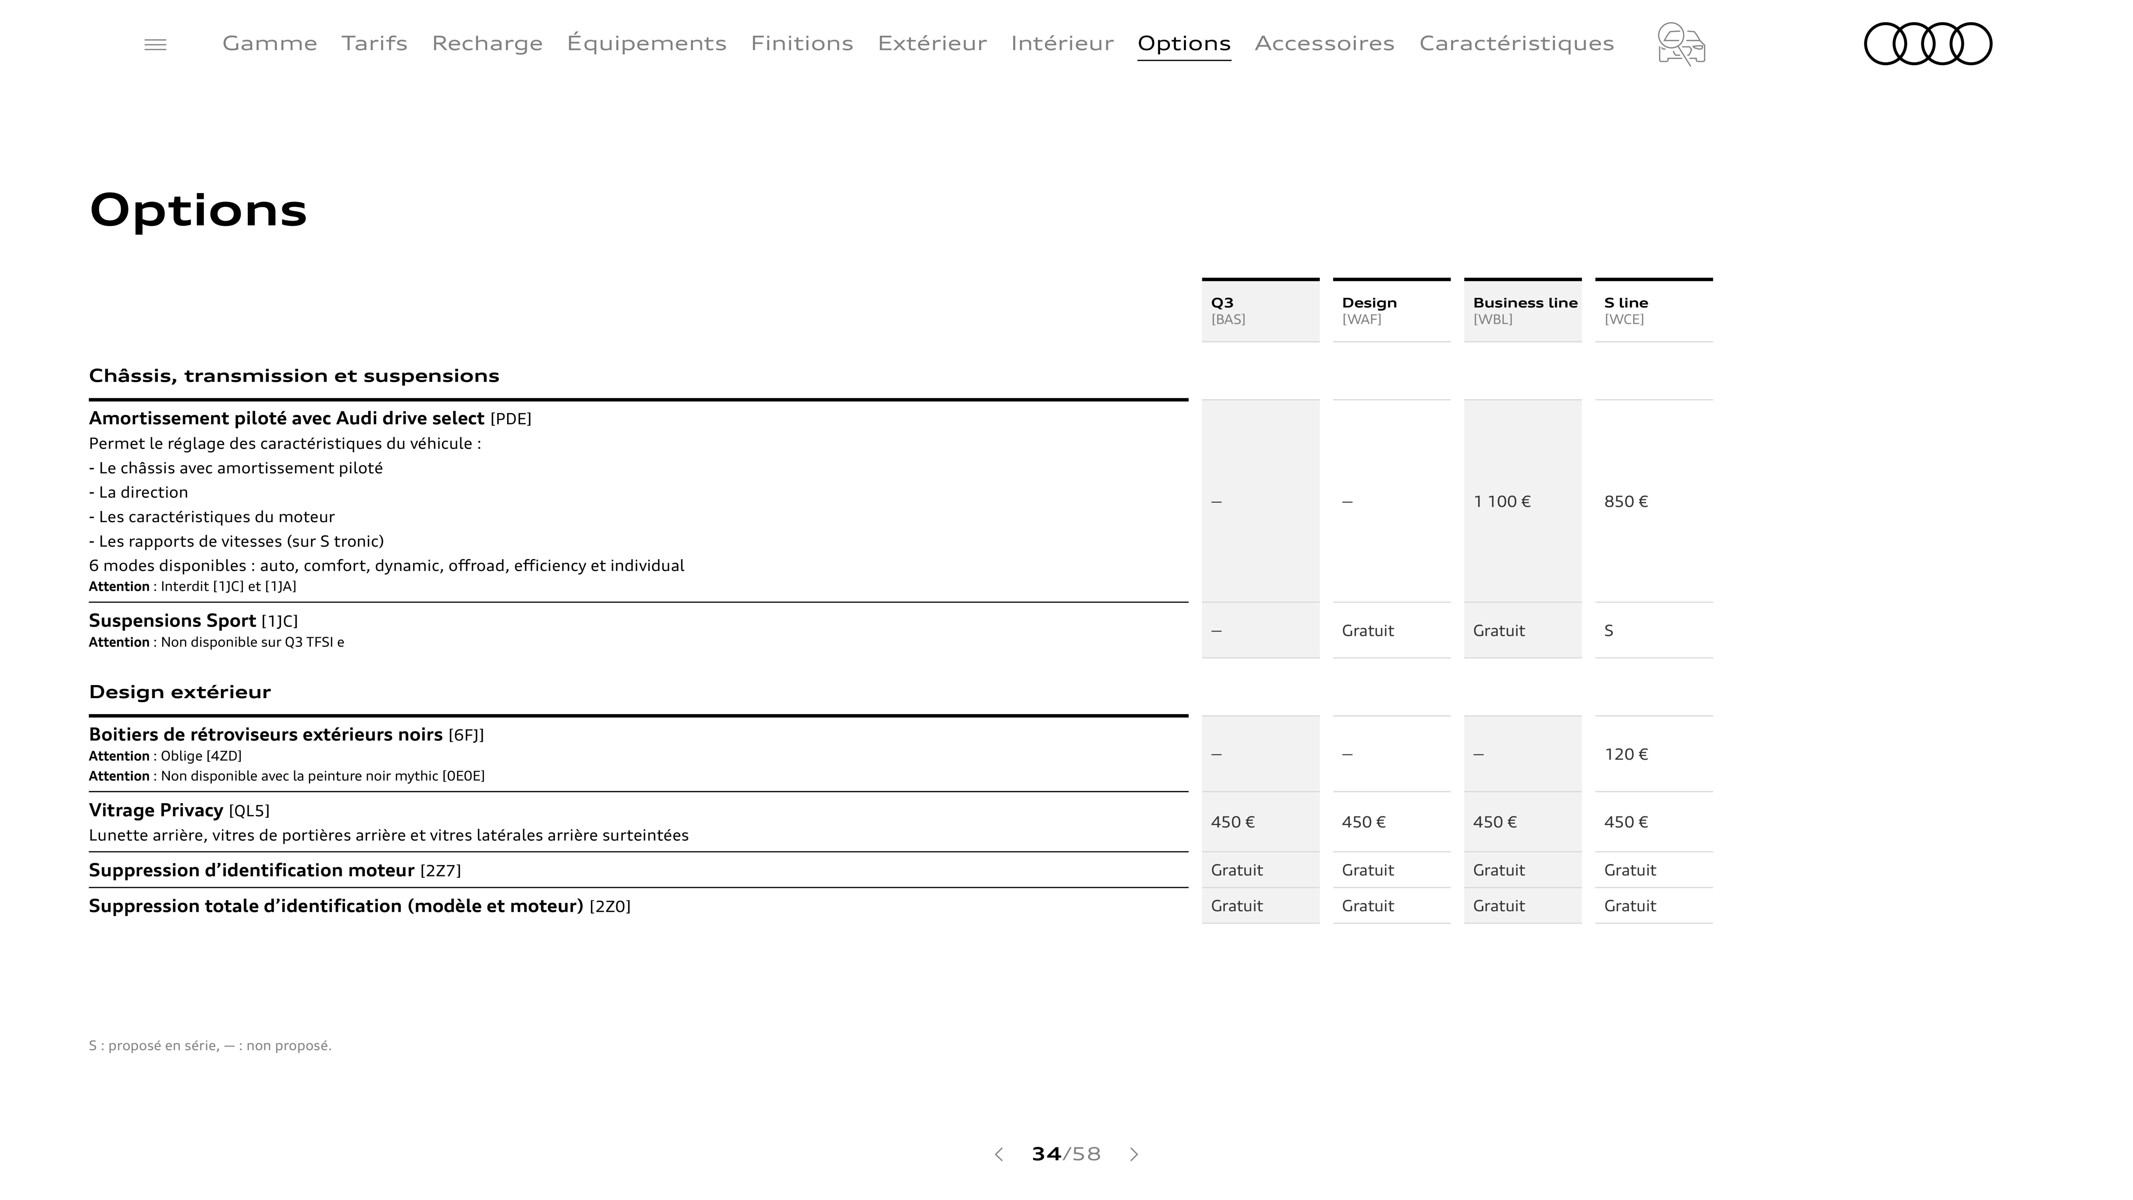This screenshot has width=2133, height=1200.
Task: Switch to the Équipements tab
Action: coord(647,43)
